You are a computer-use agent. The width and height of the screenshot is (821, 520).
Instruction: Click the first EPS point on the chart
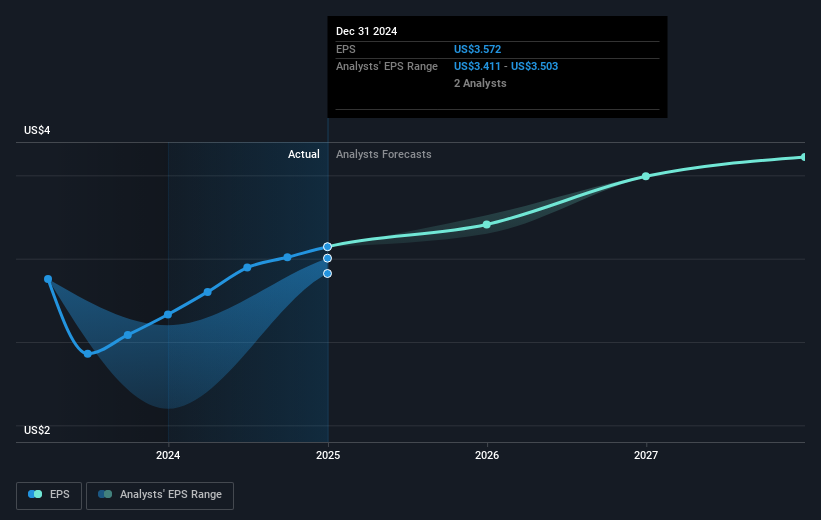tap(48, 279)
